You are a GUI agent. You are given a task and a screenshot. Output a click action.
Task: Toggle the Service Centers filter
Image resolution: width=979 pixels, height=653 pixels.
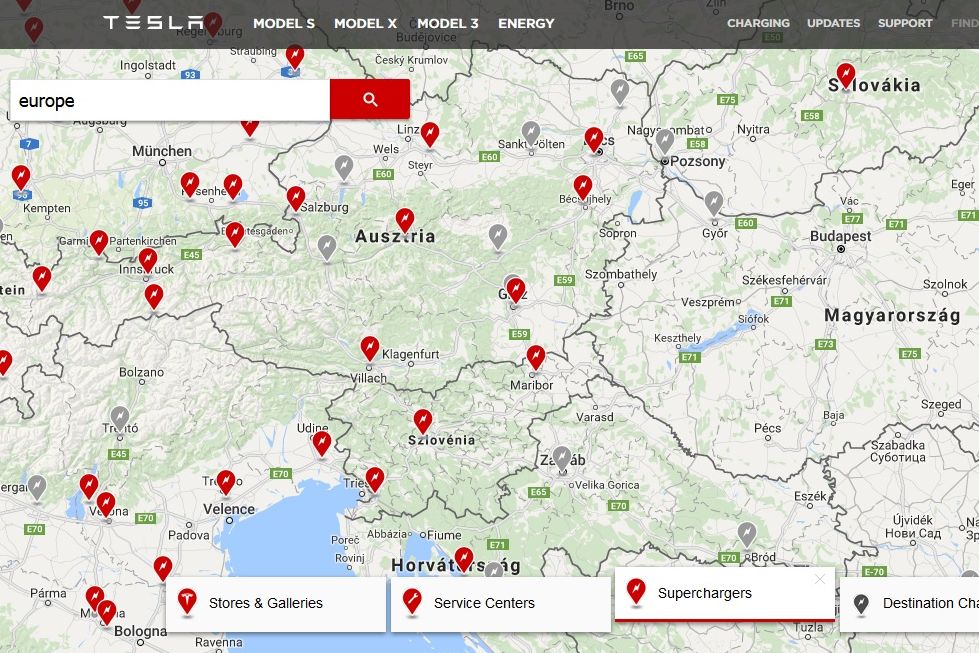pyautogui.click(x=500, y=604)
